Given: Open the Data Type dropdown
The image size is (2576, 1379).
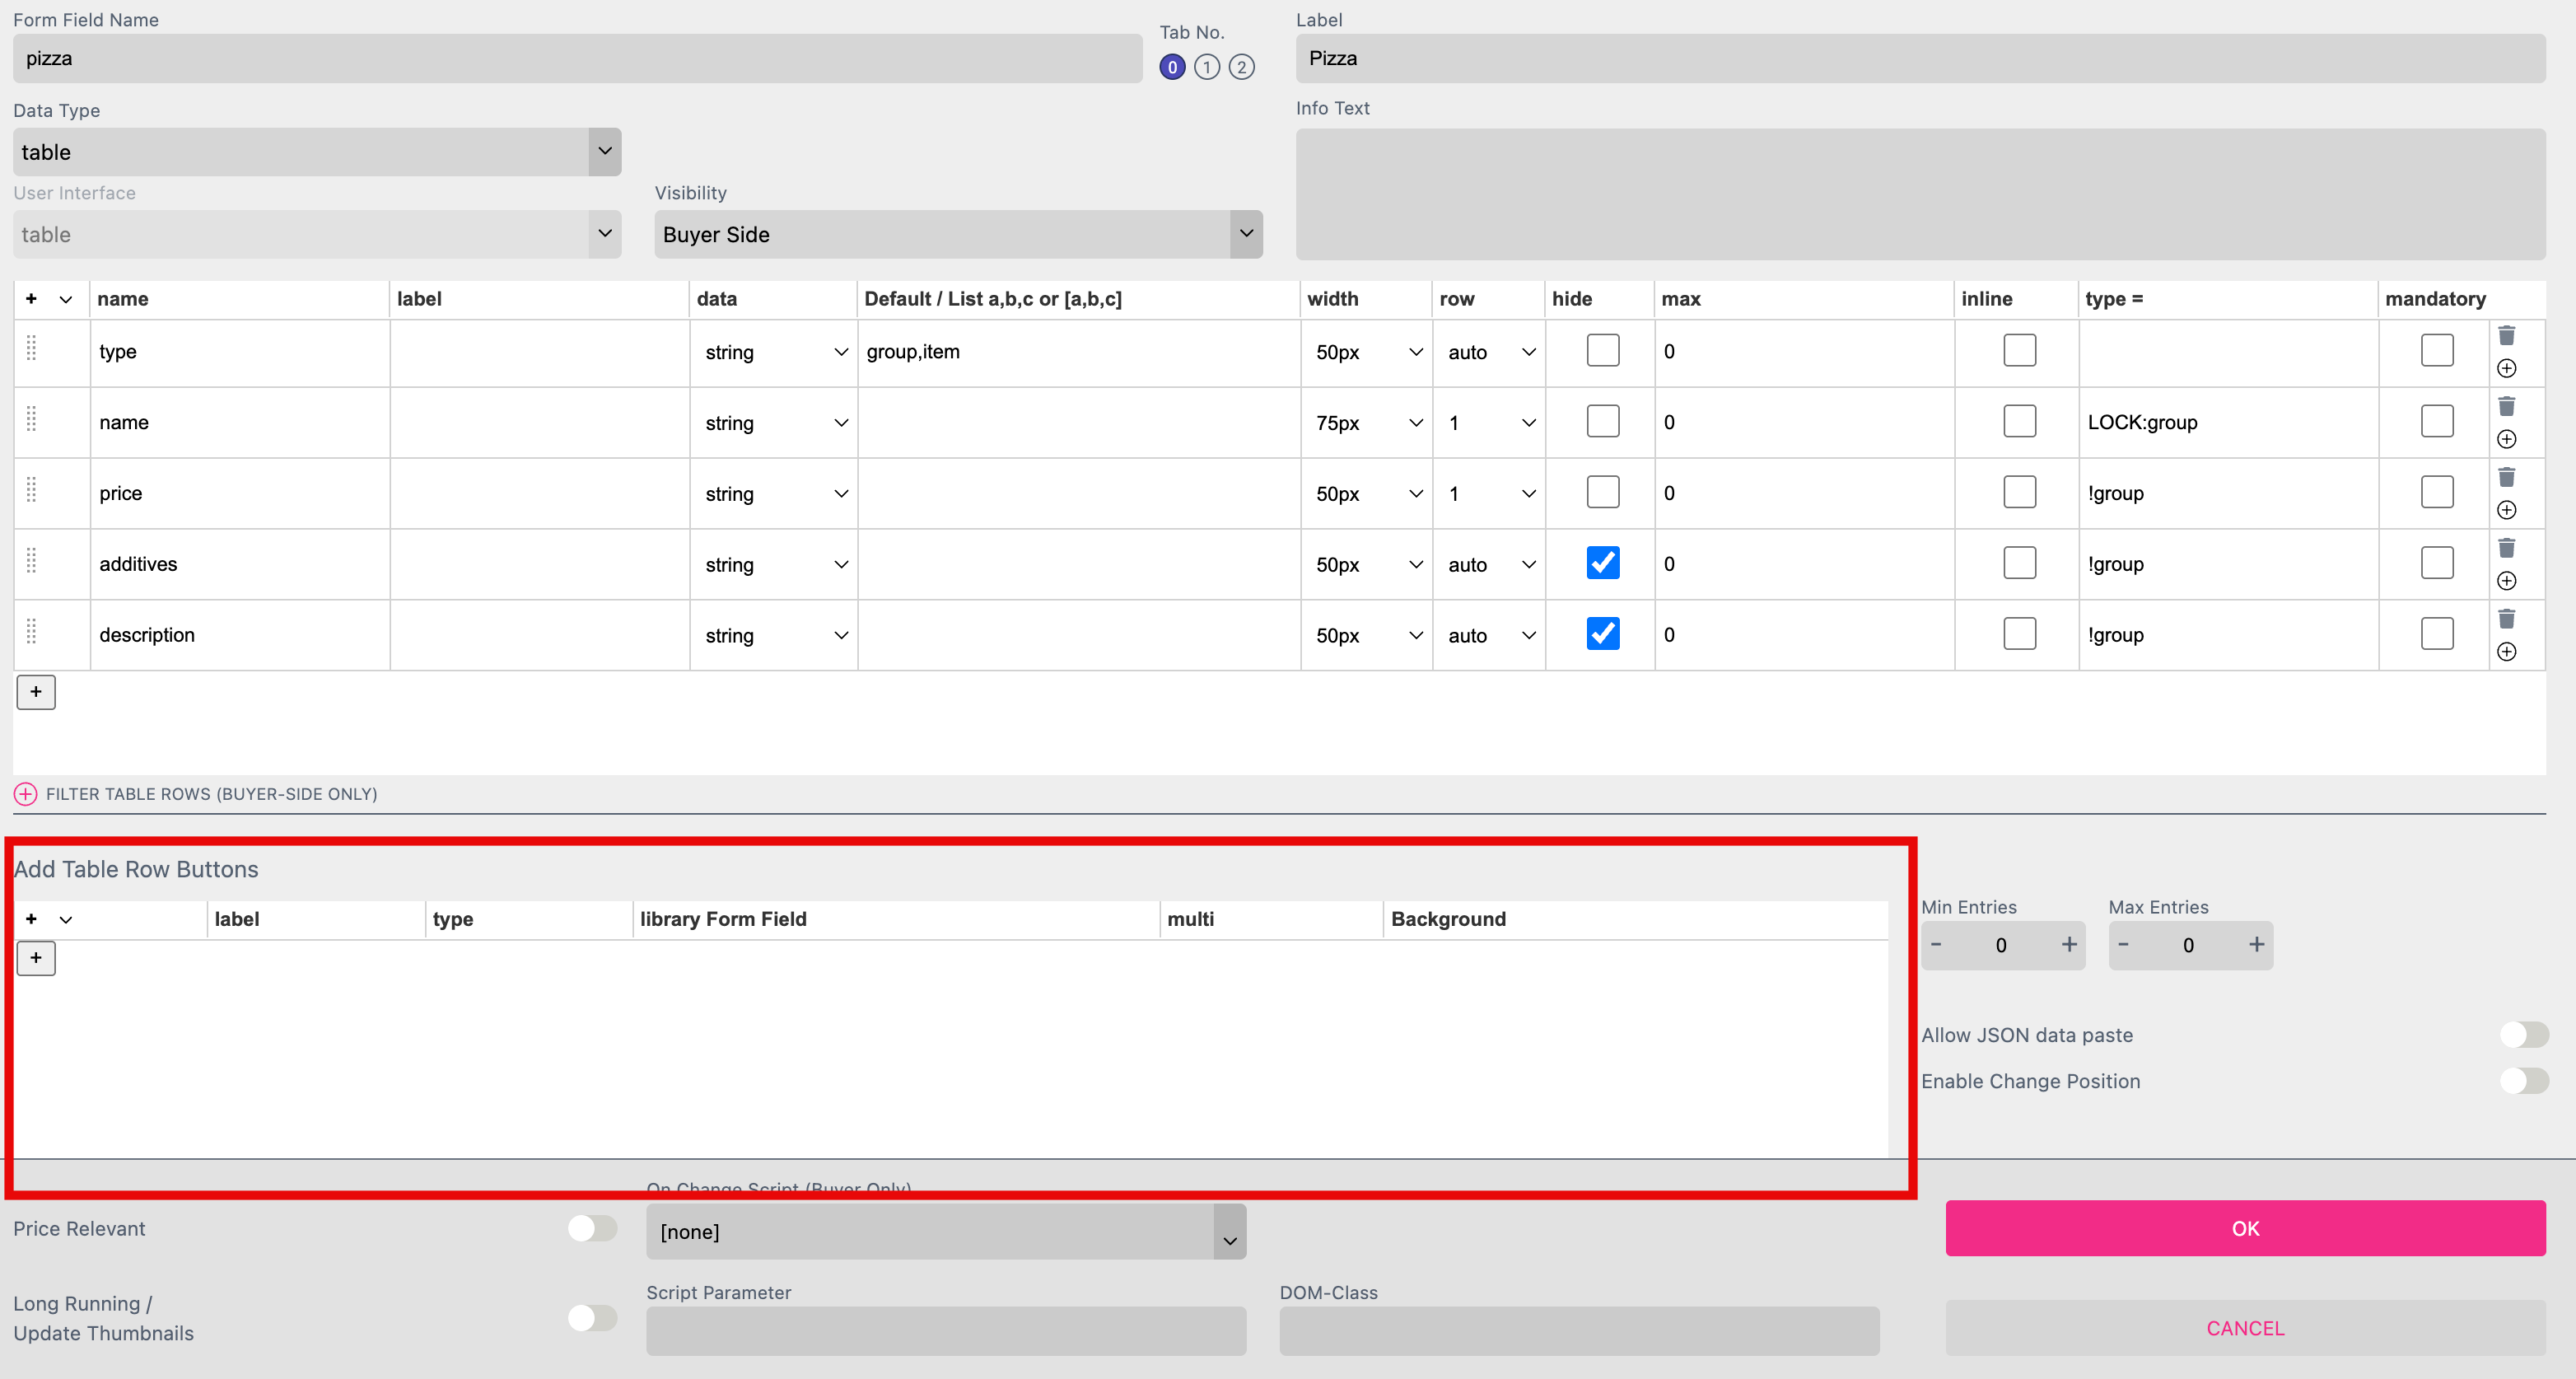Looking at the screenshot, I should click(317, 152).
